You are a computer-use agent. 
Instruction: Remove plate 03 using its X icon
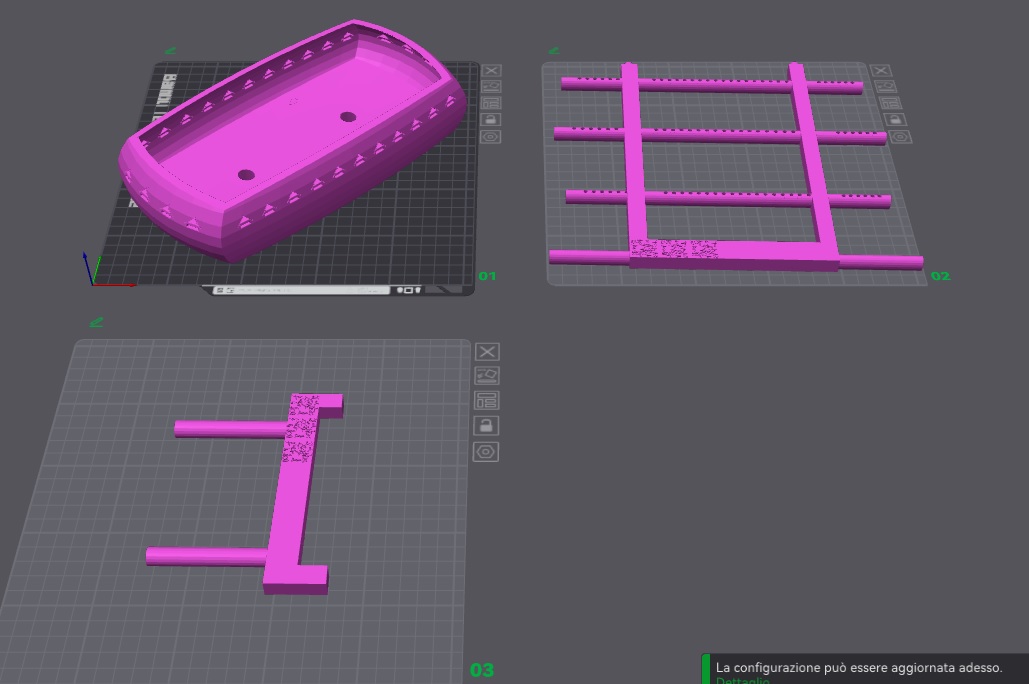[487, 352]
